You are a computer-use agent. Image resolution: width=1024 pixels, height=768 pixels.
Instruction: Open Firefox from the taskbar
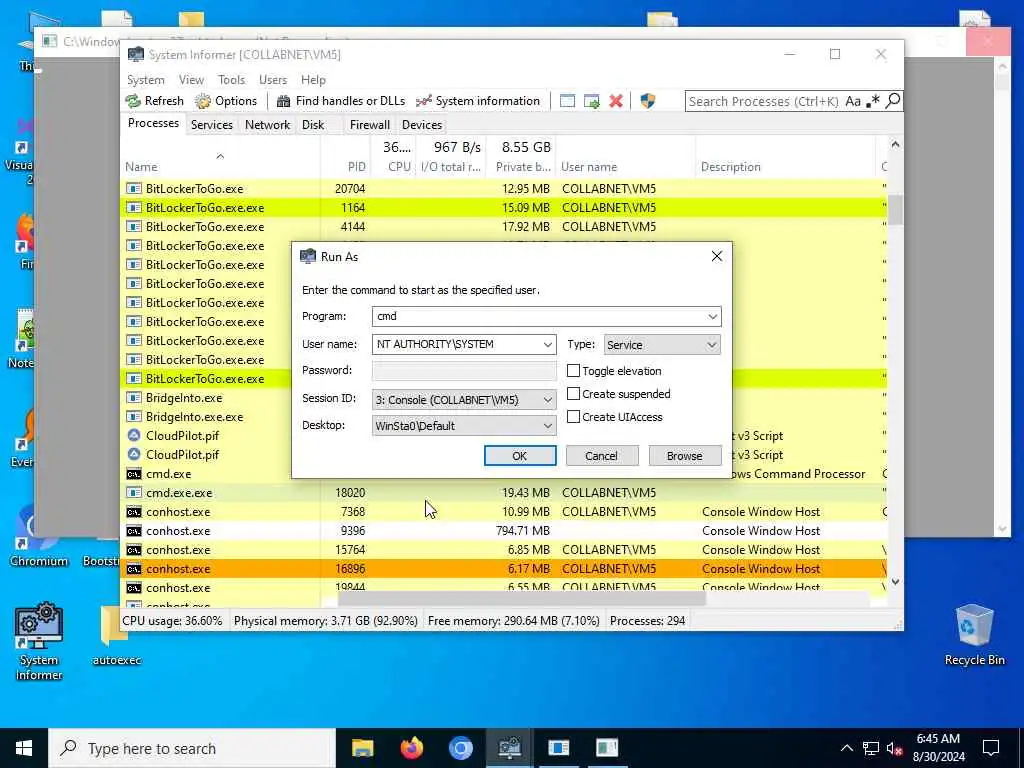tap(411, 748)
